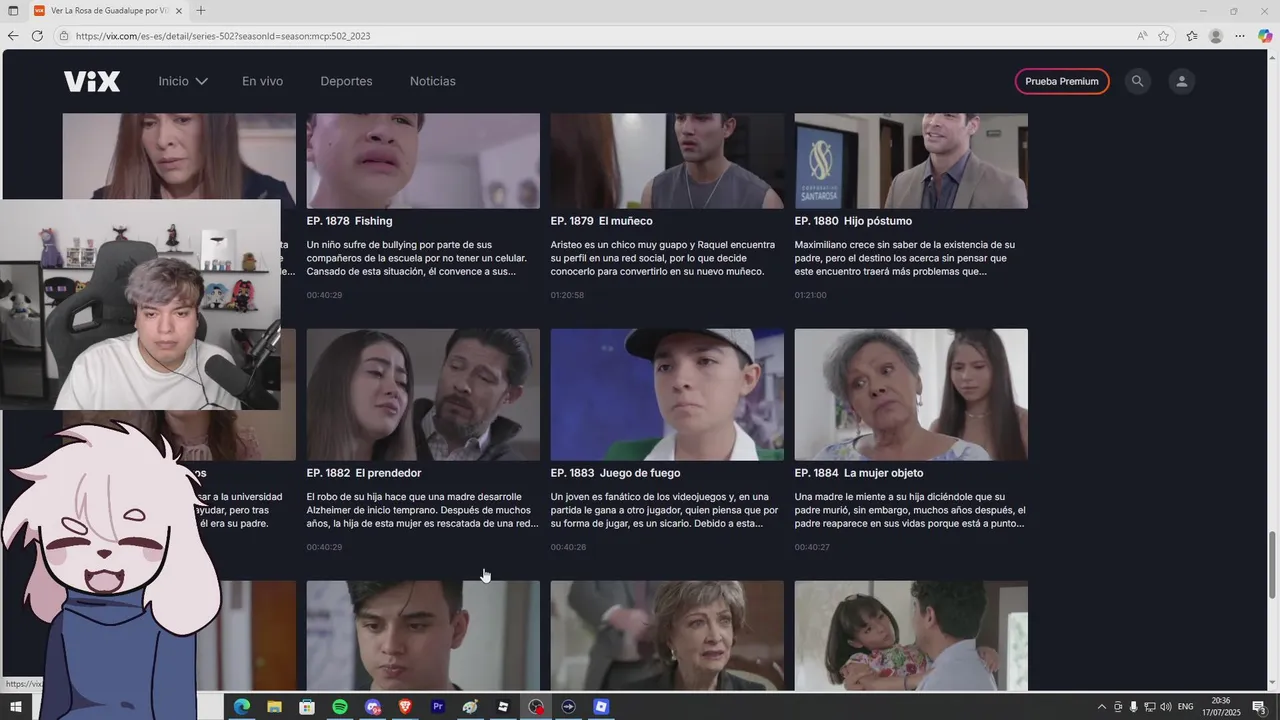
Task: Click the Juego de fuego duration 00:40:26
Action: (568, 547)
